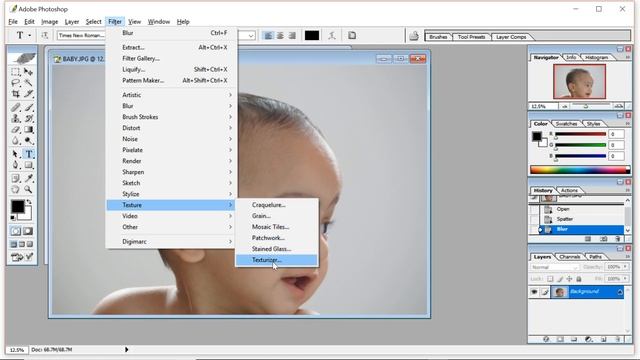Toggle lock transparent pixels in Layers
The image size is (640, 360).
550,279
